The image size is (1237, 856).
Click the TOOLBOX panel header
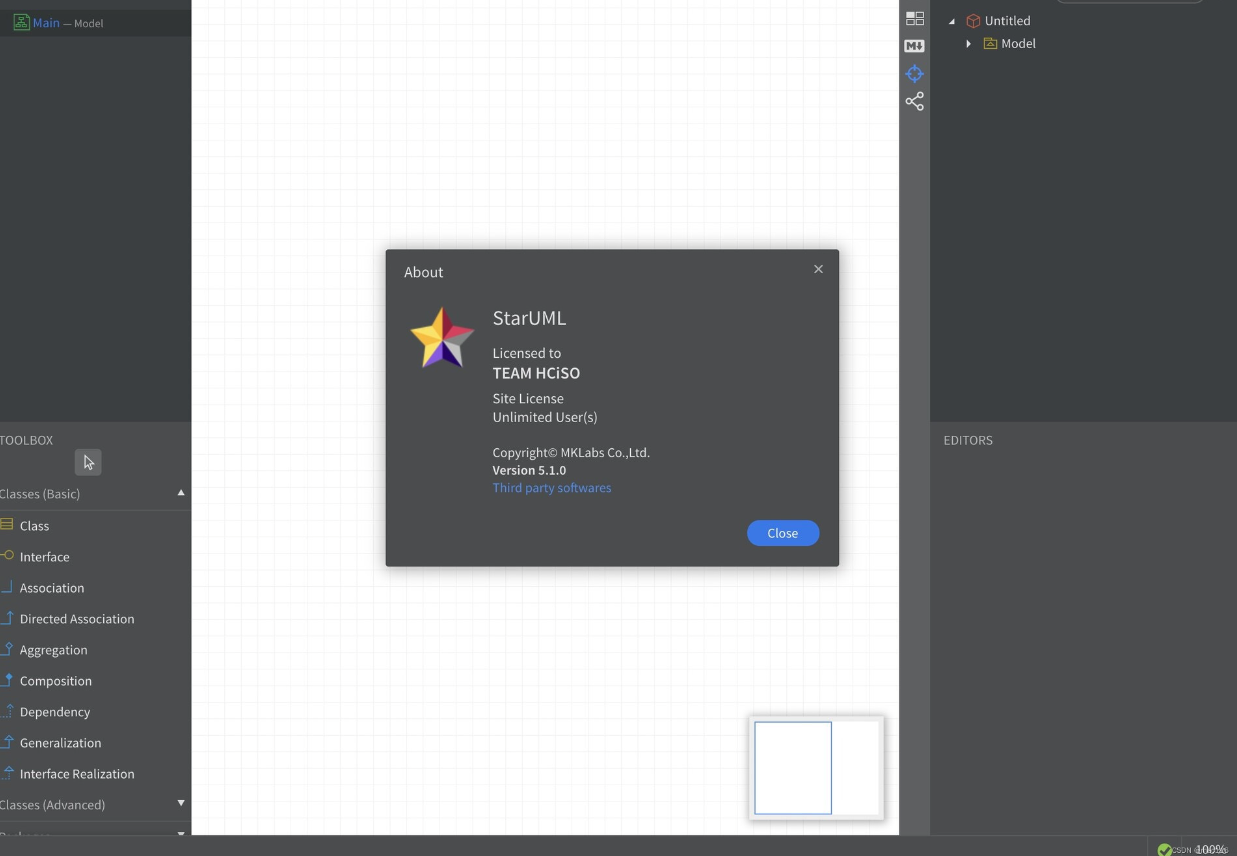(27, 440)
